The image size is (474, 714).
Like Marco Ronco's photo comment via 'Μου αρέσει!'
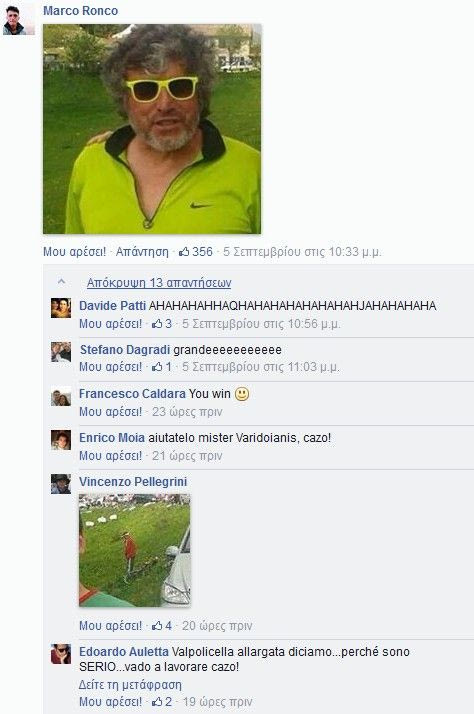click(74, 251)
